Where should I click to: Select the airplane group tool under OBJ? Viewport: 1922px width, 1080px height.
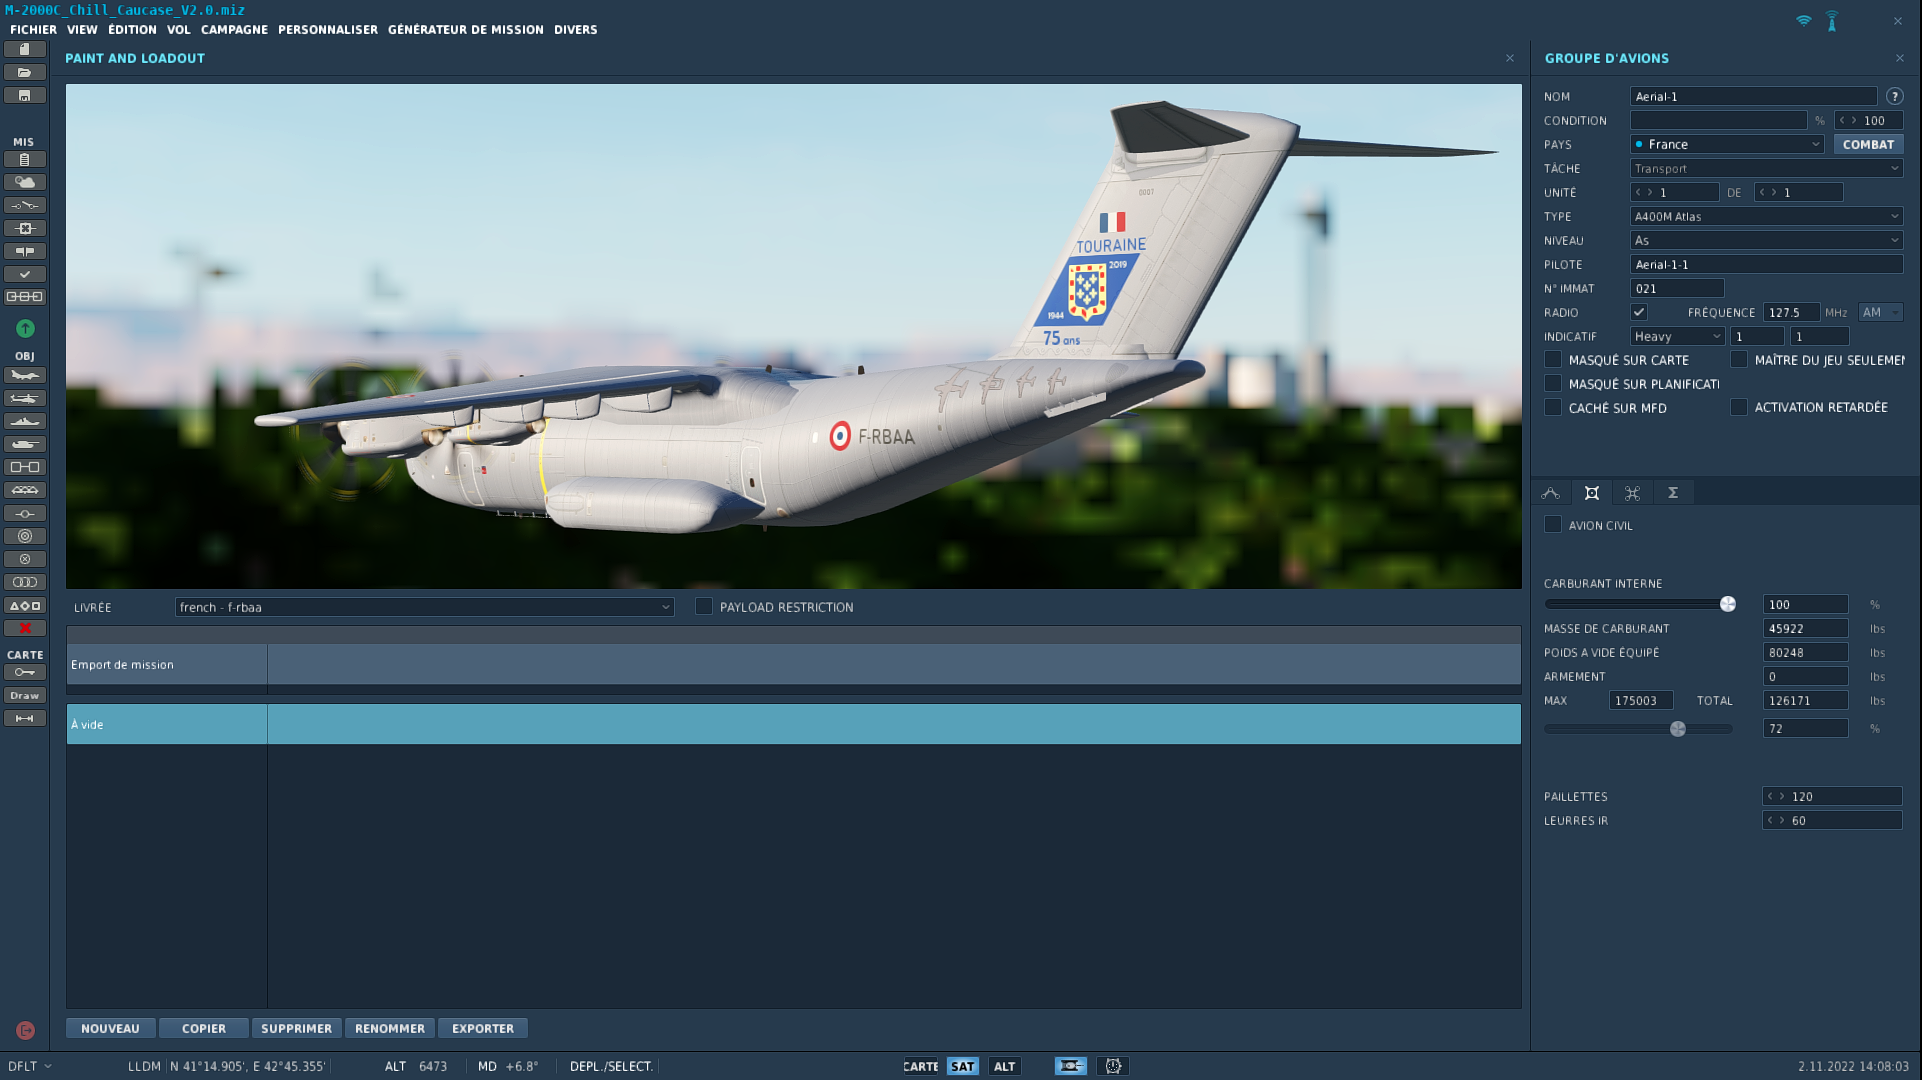click(x=25, y=375)
